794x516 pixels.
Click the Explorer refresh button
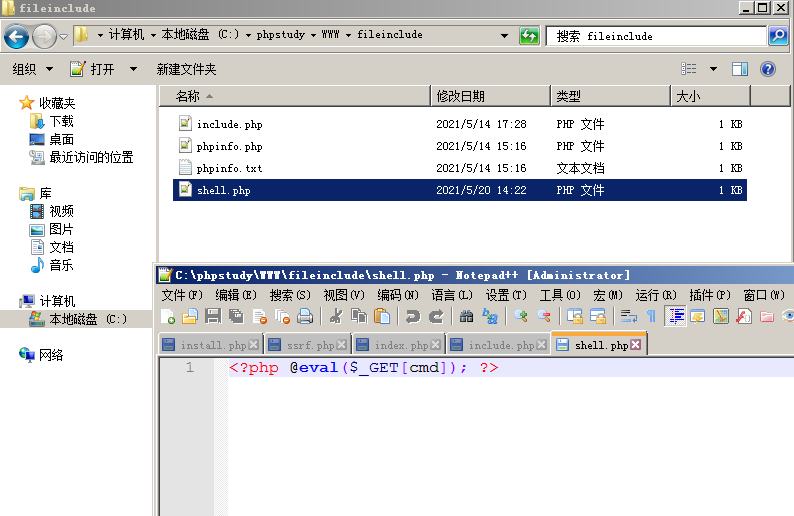coord(529,36)
